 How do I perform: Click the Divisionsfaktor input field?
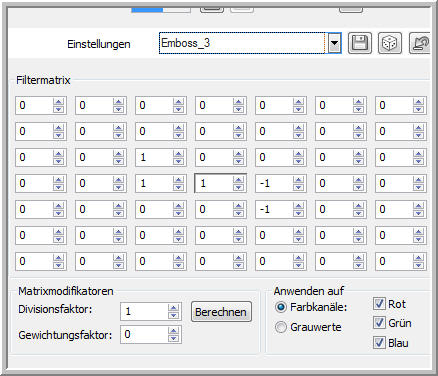[144, 312]
